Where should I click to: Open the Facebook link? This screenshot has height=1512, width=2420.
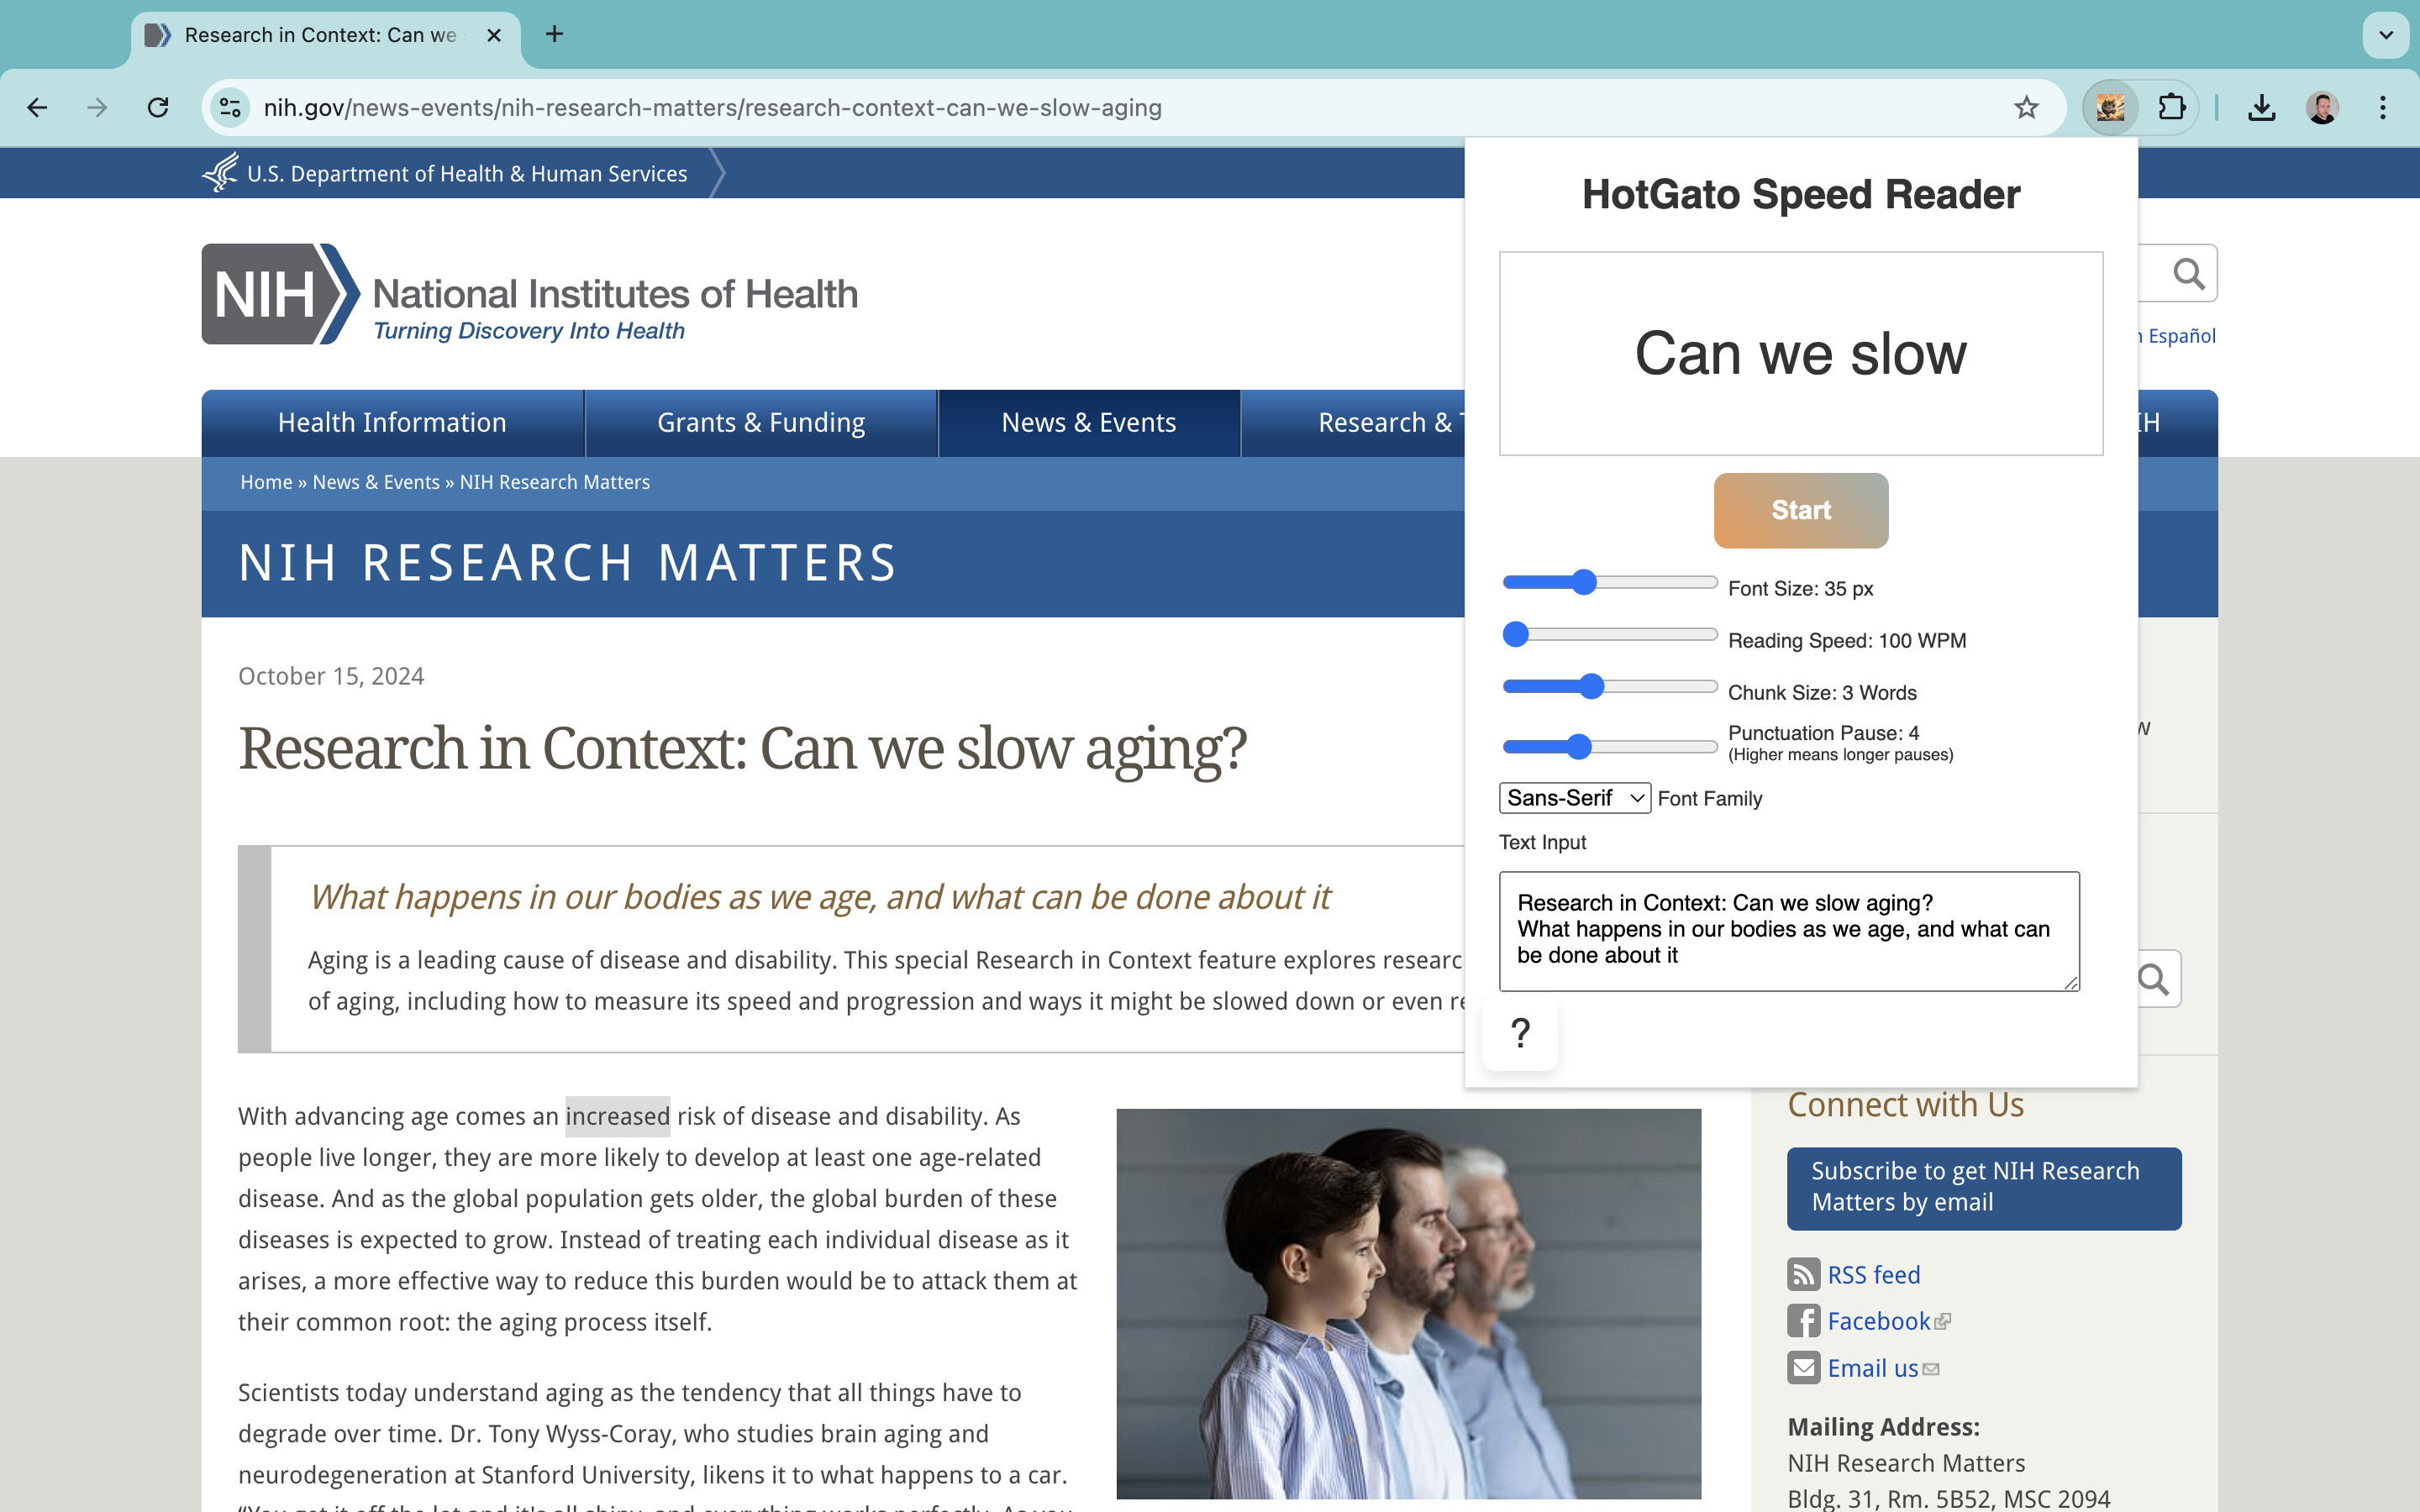click(x=1879, y=1321)
